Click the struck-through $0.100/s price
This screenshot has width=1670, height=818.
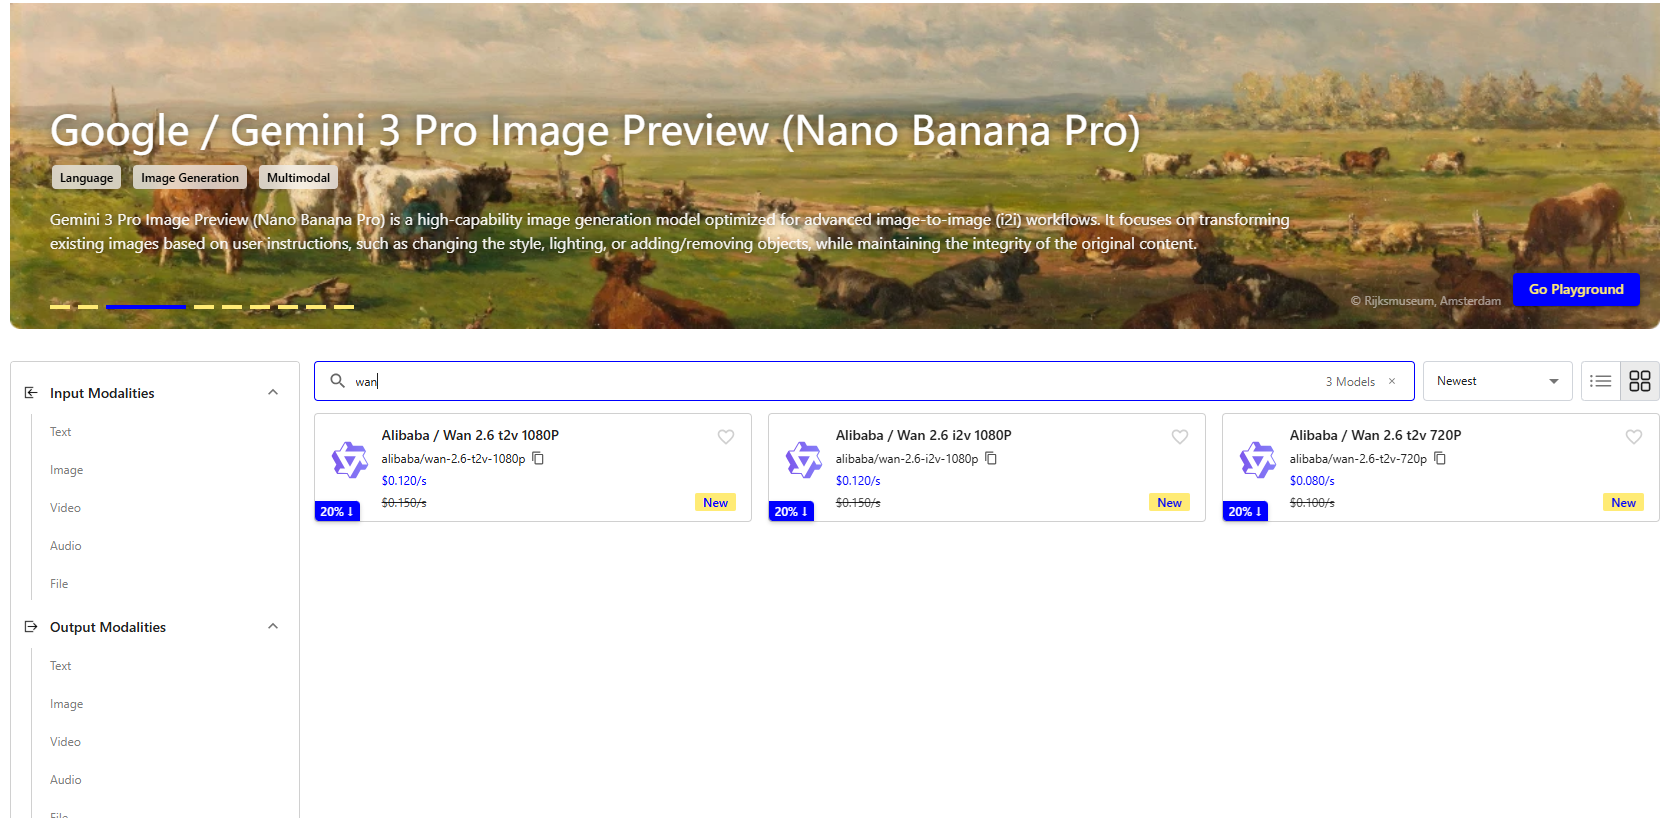pos(1312,503)
